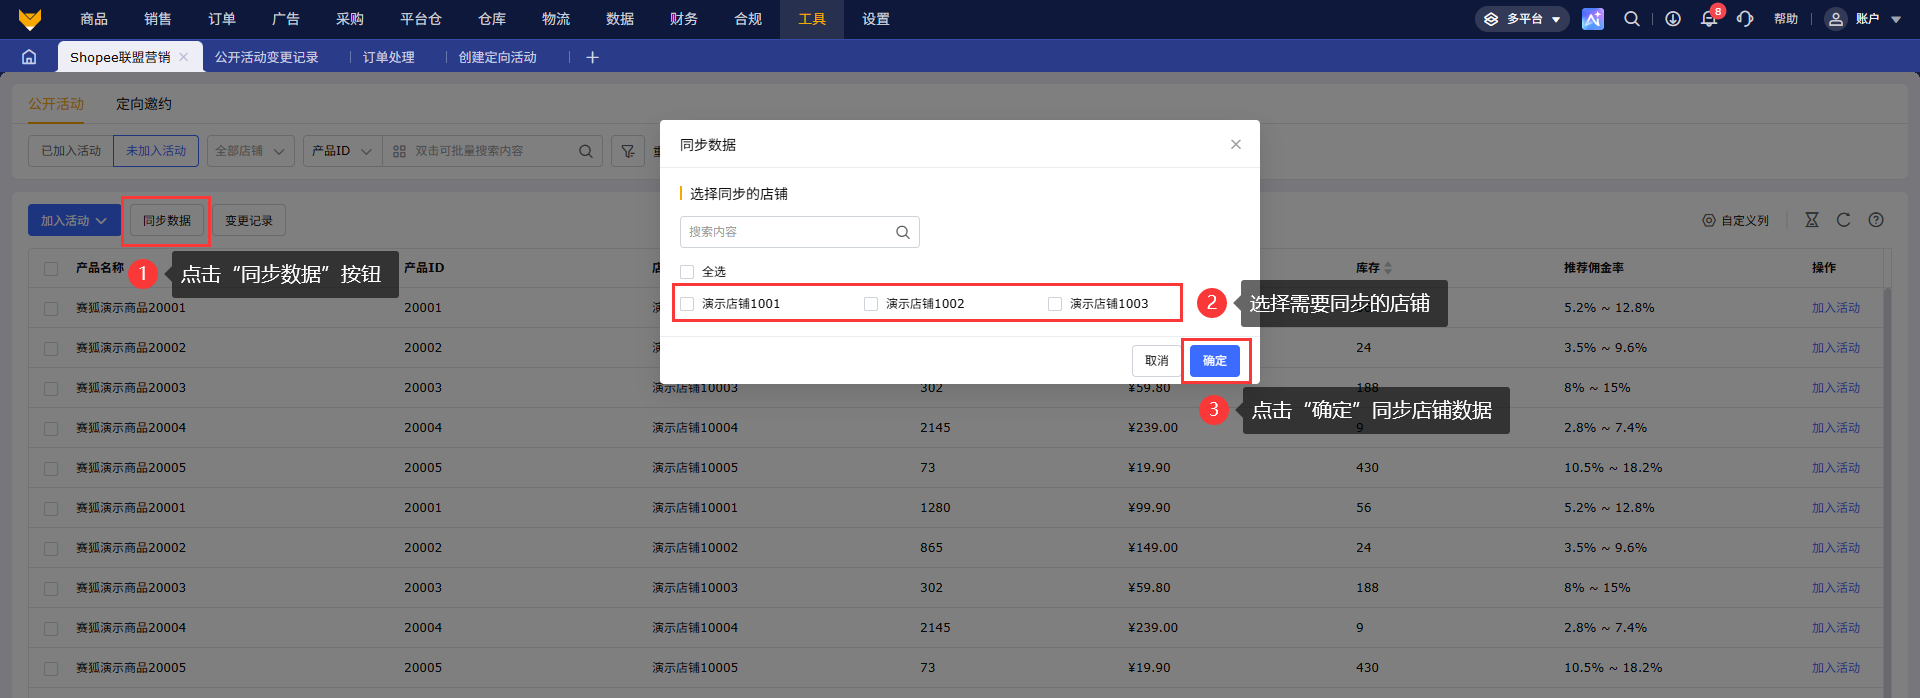
Task: Open notifications bell icon
Action: [x=1709, y=19]
